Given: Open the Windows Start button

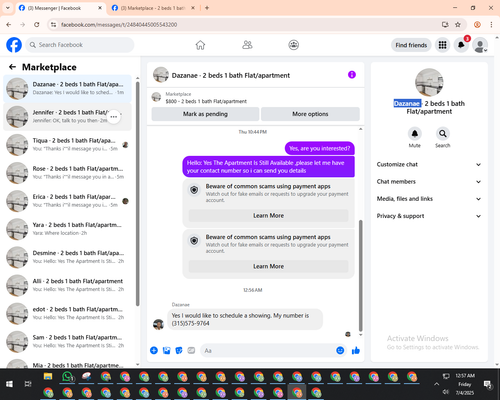Looking at the screenshot, I should (9, 384).
